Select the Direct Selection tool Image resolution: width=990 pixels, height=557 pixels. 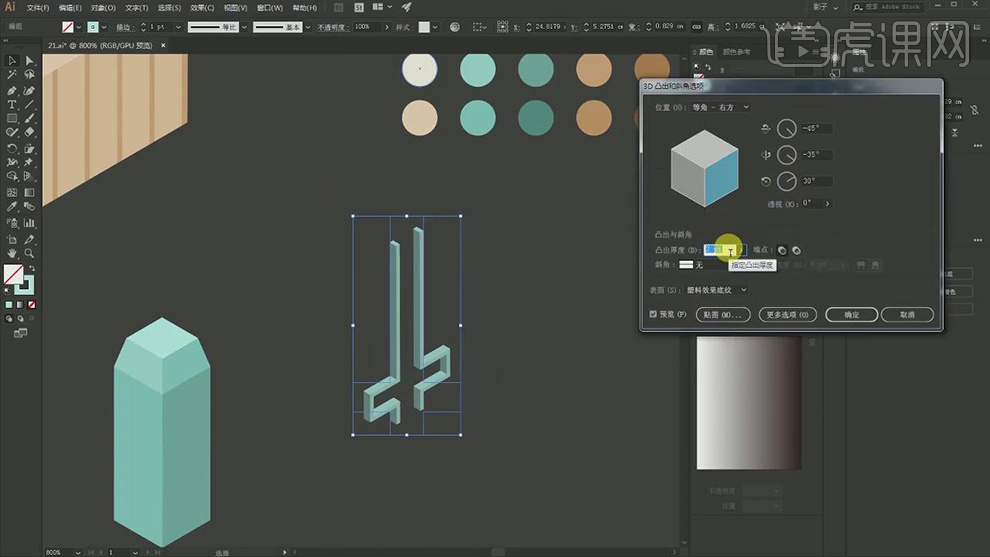[x=29, y=61]
